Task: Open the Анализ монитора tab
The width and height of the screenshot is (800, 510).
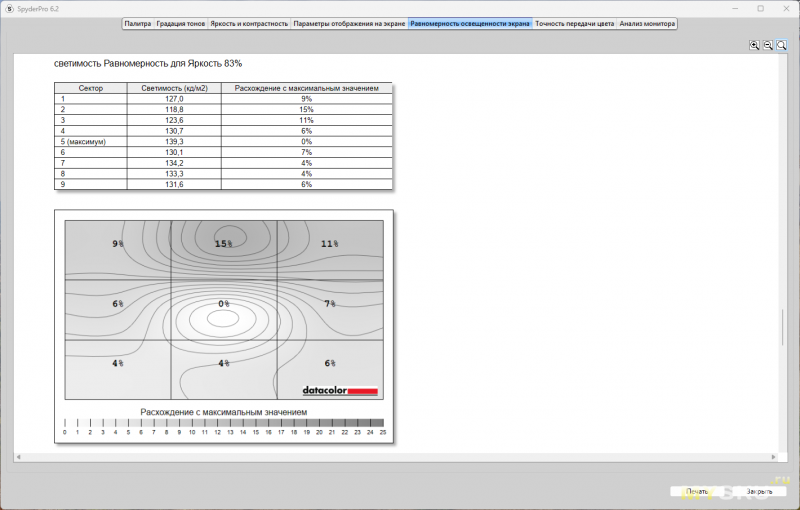Action: 647,23
